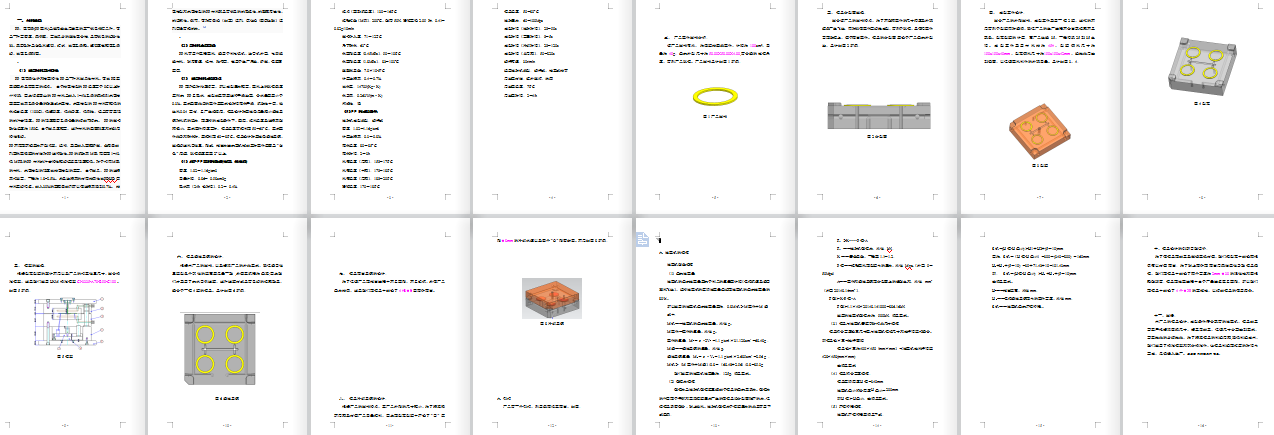Click the small document icon beside page thirteen

point(642,240)
